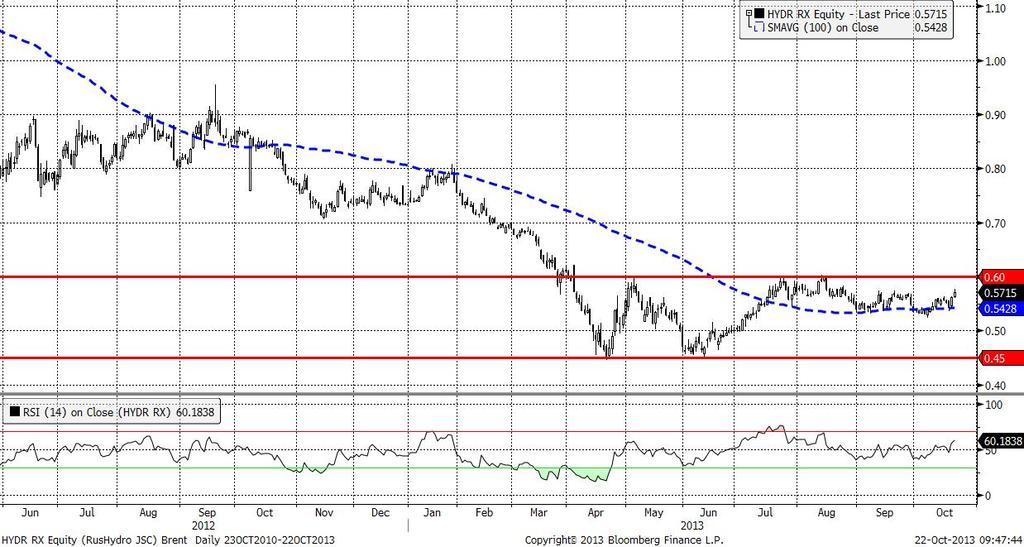This screenshot has height=547, width=1024.
Task: Click the 60.1838 RSI value tag
Action: pos(1002,441)
